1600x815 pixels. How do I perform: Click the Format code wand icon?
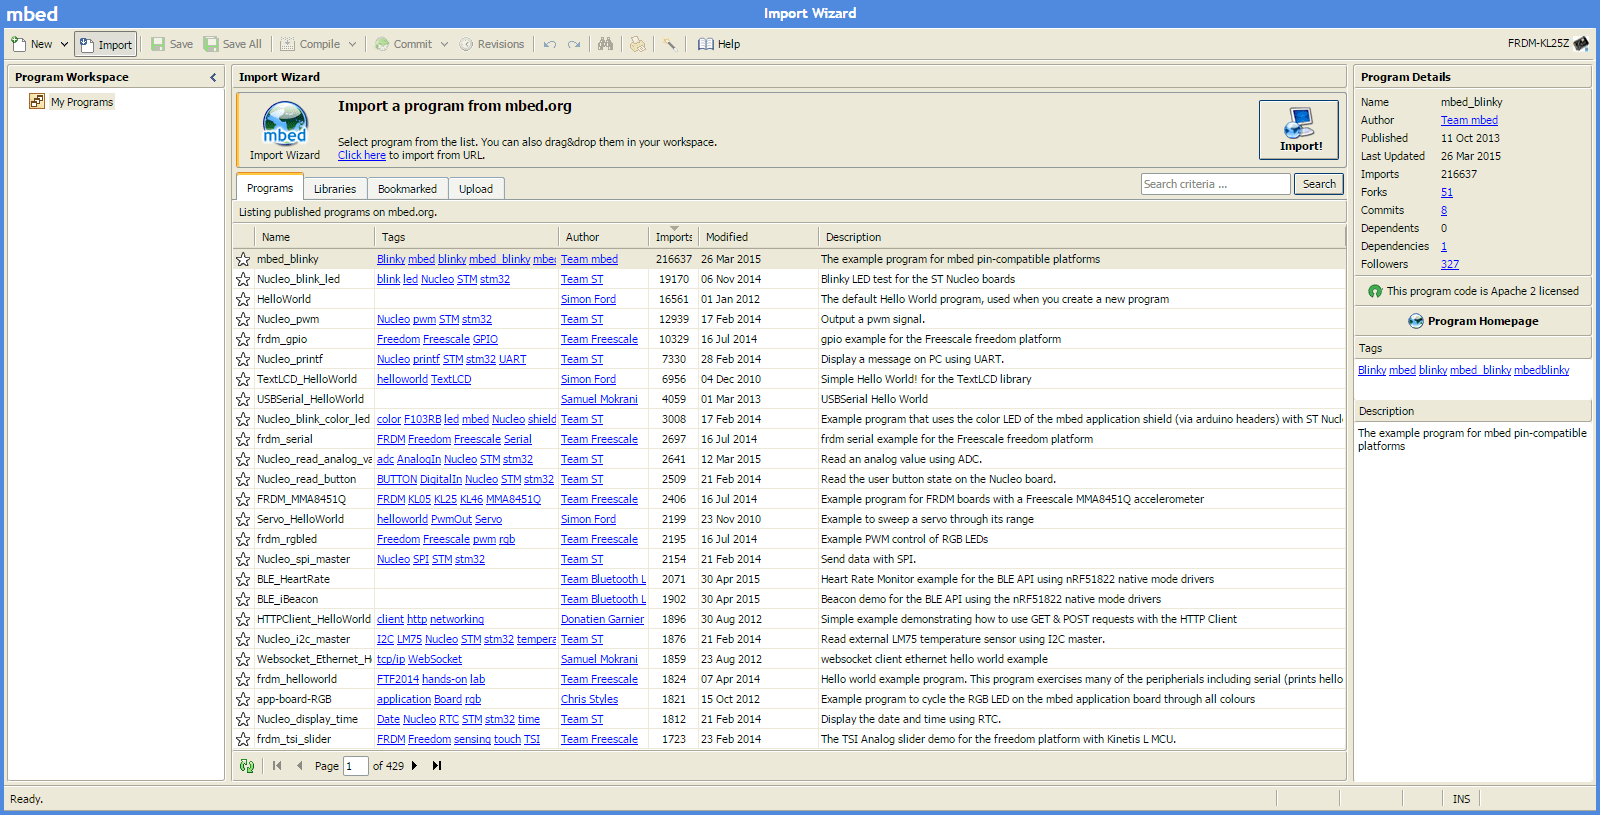669,44
